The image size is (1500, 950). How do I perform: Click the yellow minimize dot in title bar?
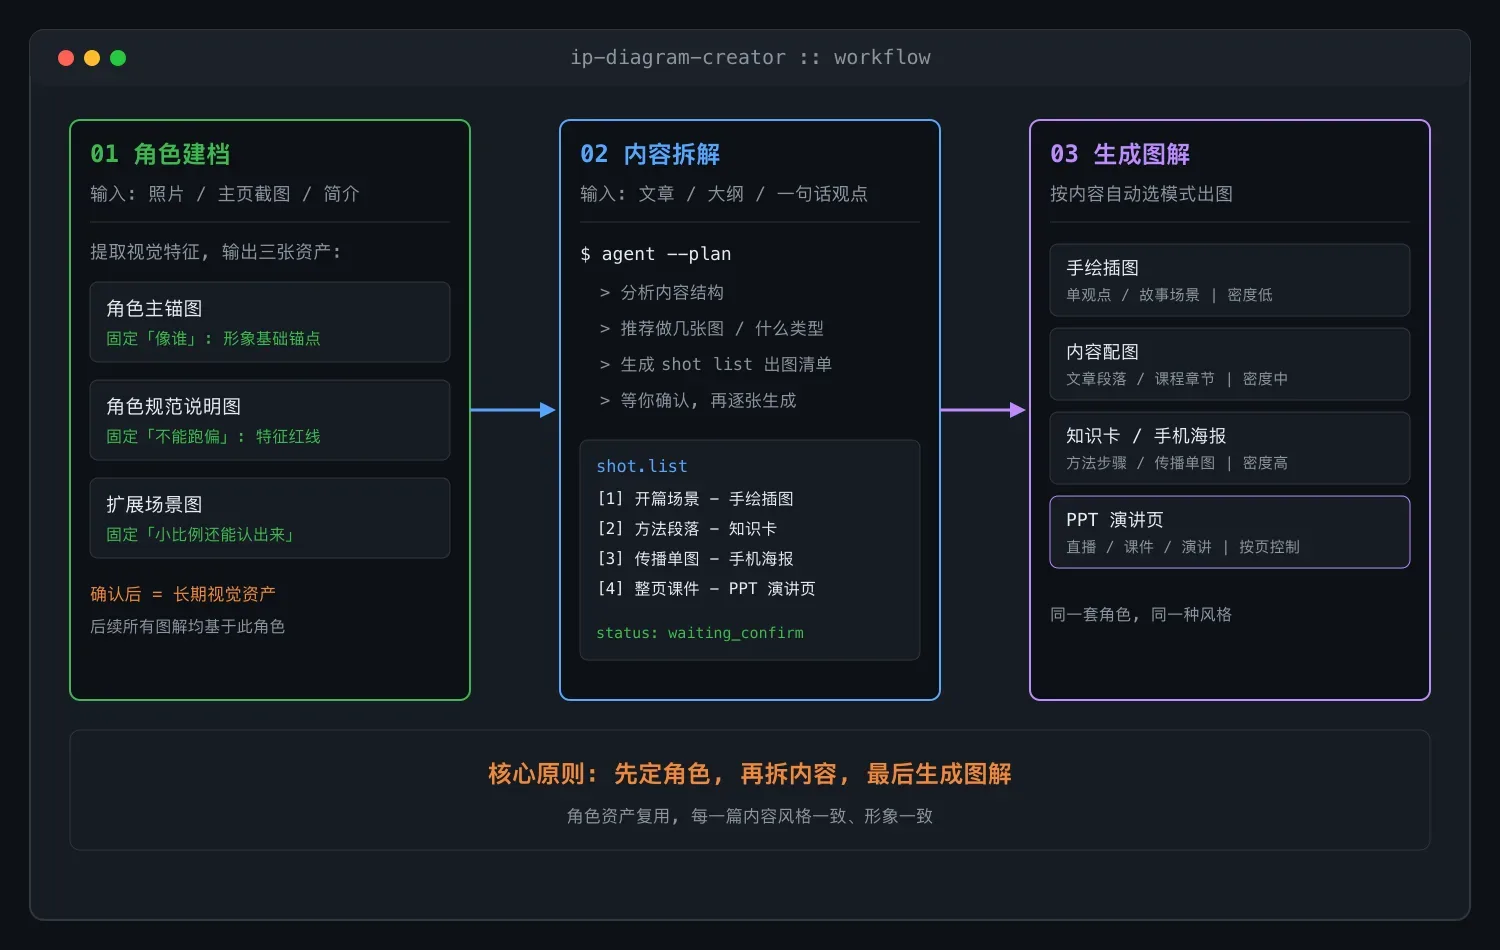click(x=92, y=58)
